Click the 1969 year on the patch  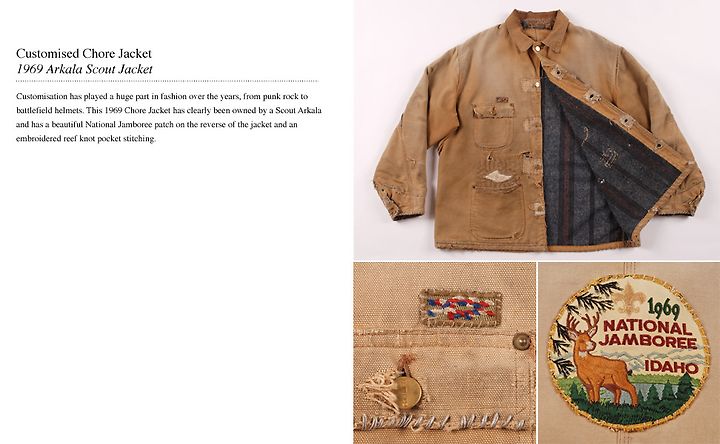664,309
